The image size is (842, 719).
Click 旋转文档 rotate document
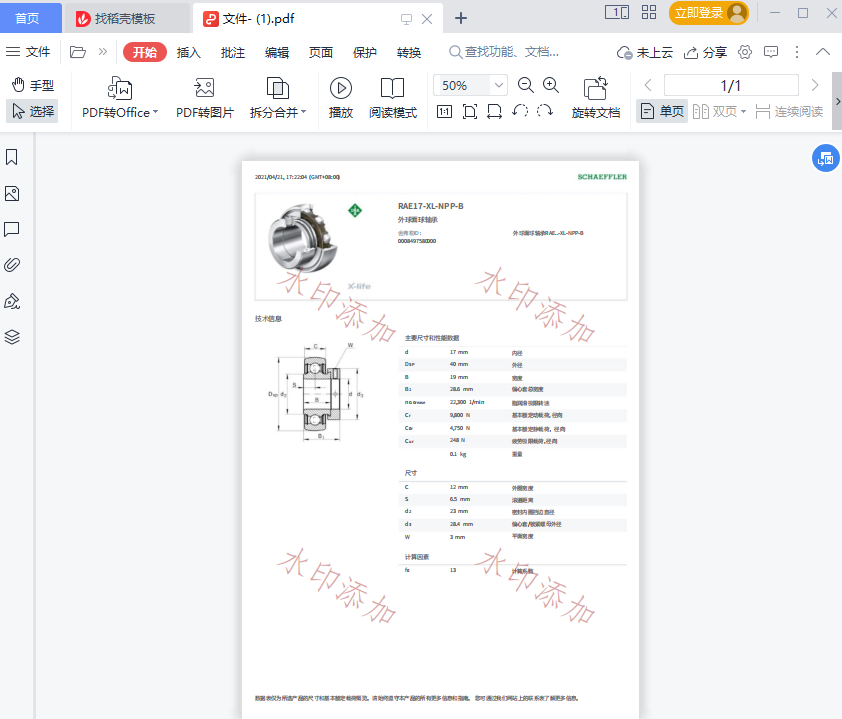596,98
